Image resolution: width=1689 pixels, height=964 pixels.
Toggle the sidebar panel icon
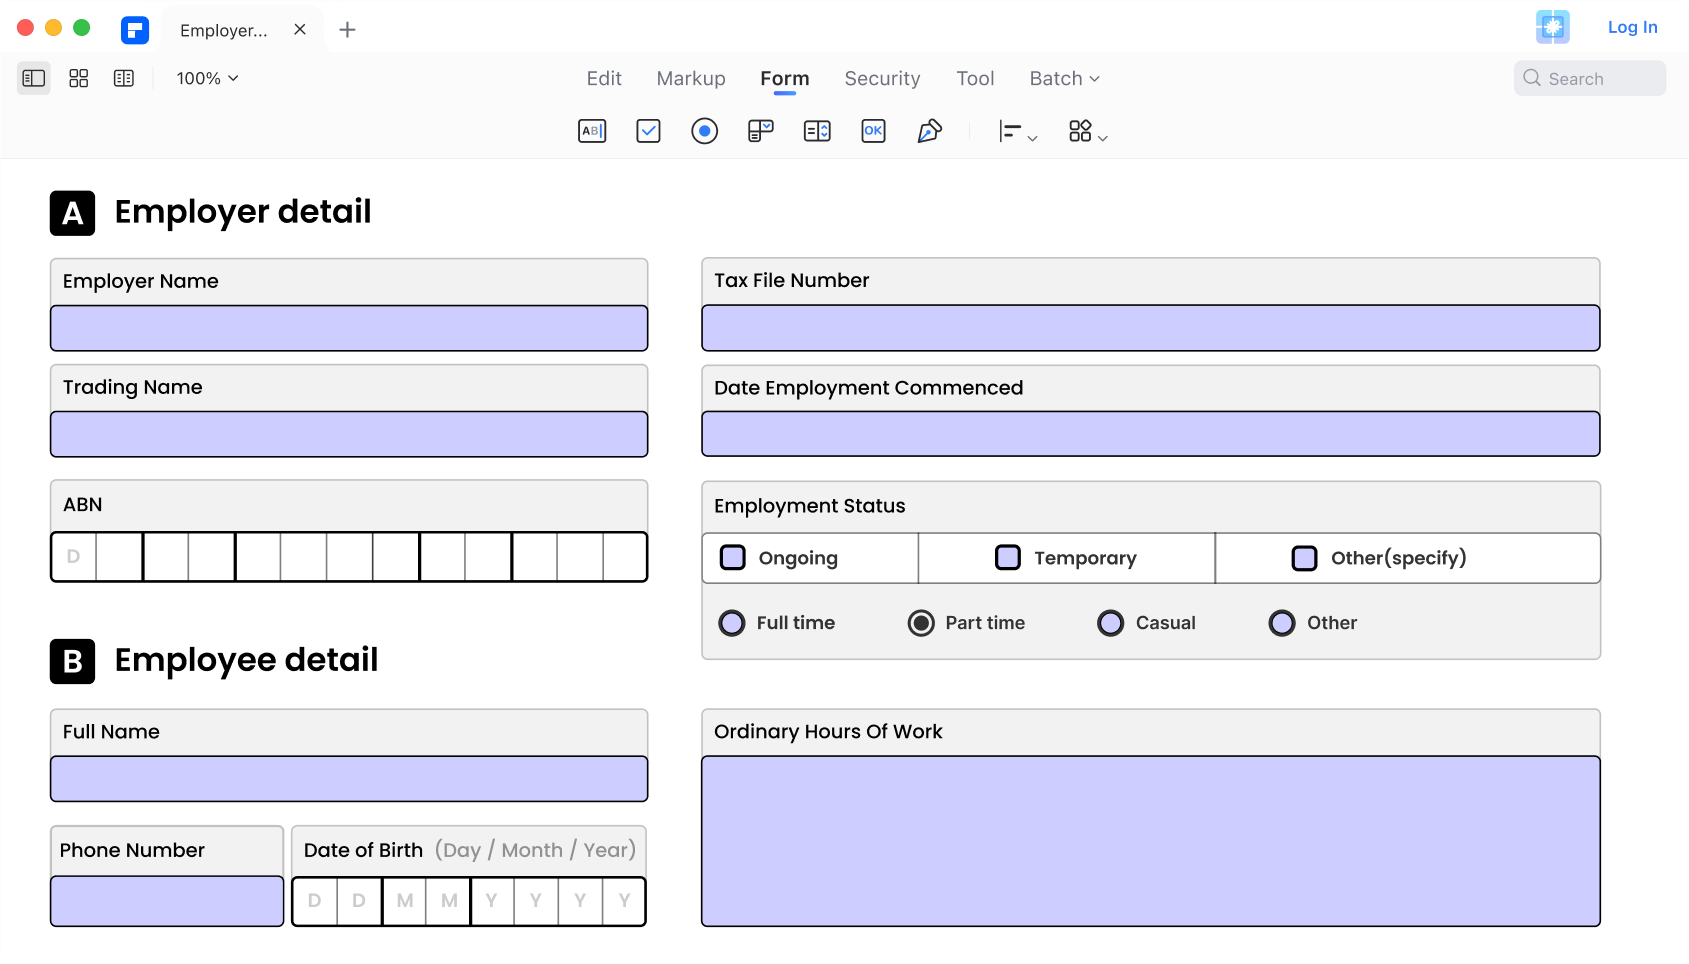34,78
